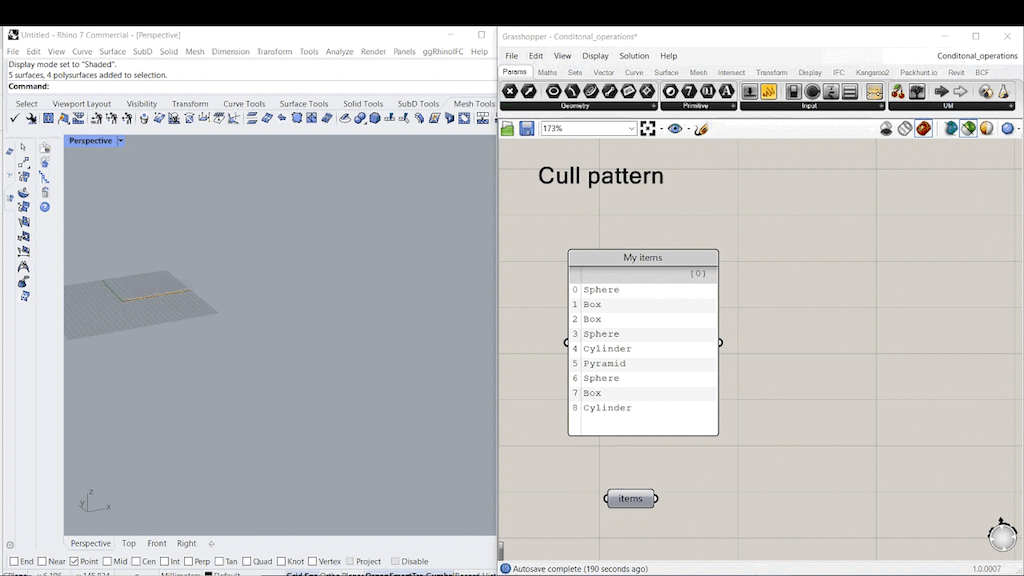1024x576 pixels.
Task: Select the Text 'A' parameter icon
Action: coord(726,91)
